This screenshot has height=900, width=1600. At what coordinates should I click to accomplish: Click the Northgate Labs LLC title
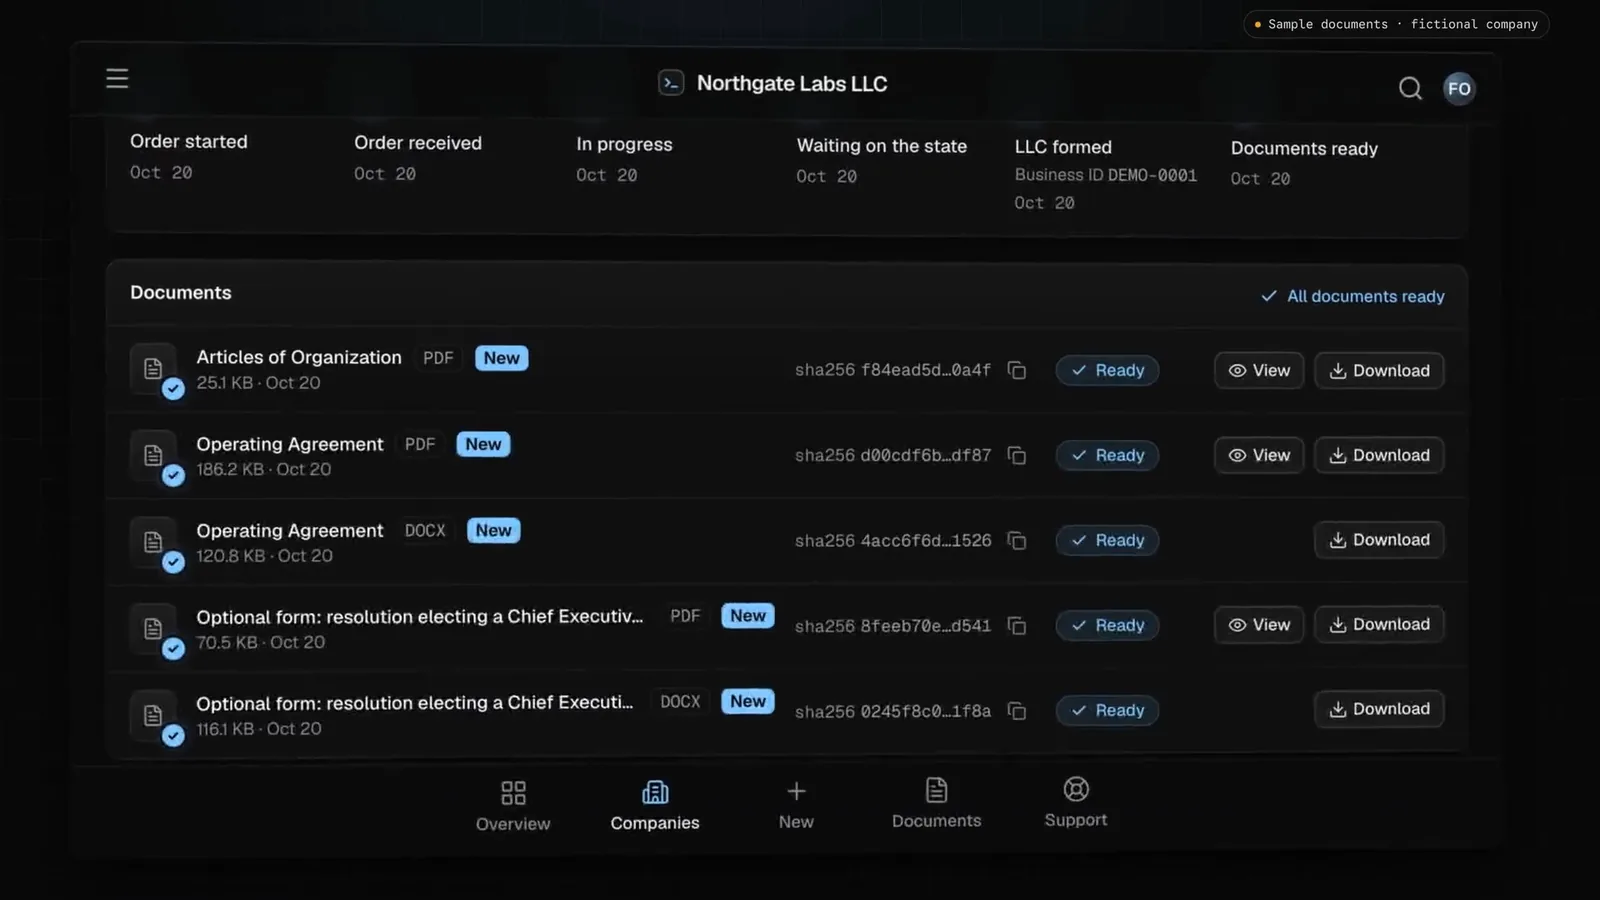point(792,83)
